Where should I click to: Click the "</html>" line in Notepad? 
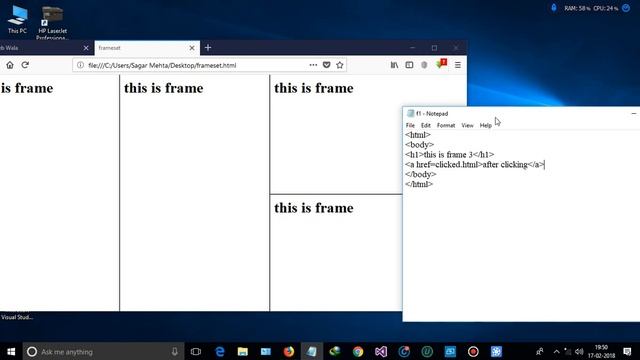pyautogui.click(x=419, y=184)
